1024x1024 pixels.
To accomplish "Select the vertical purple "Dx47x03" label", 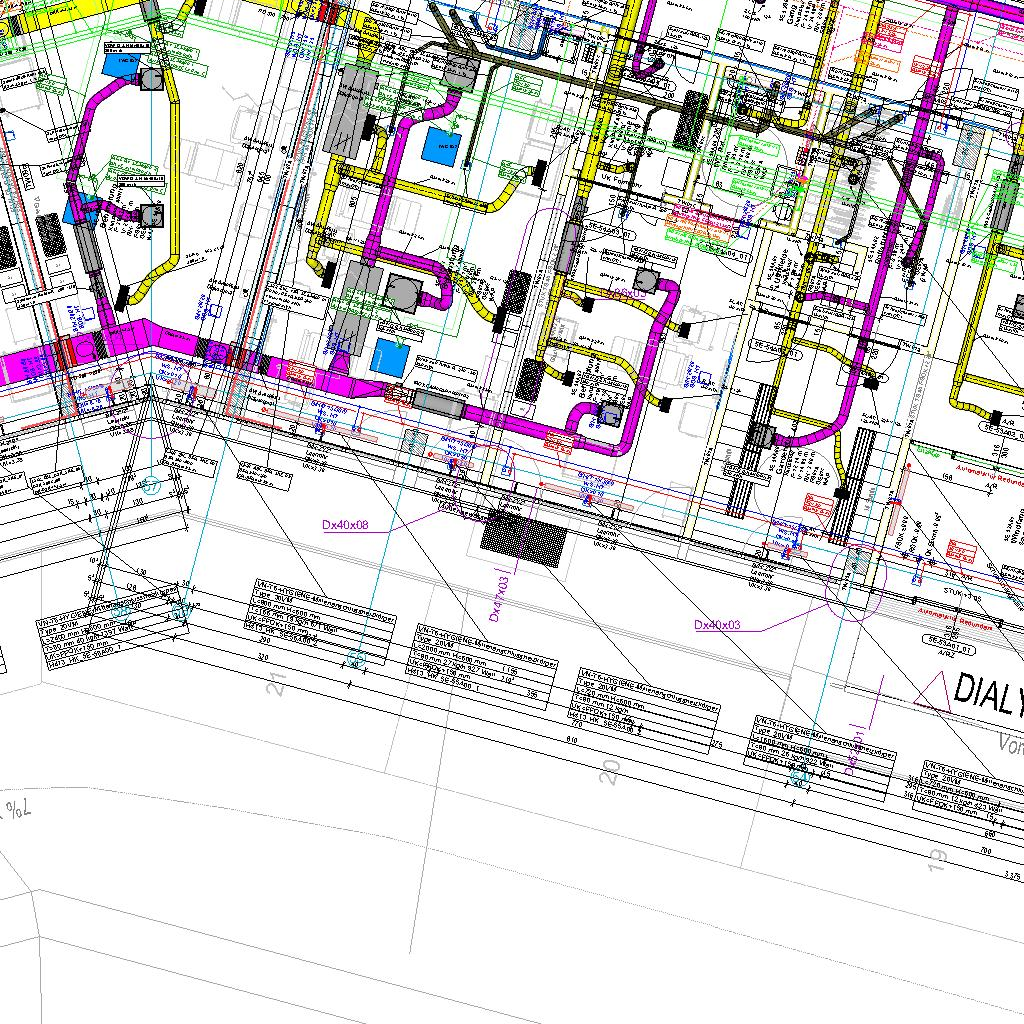I will [x=498, y=599].
